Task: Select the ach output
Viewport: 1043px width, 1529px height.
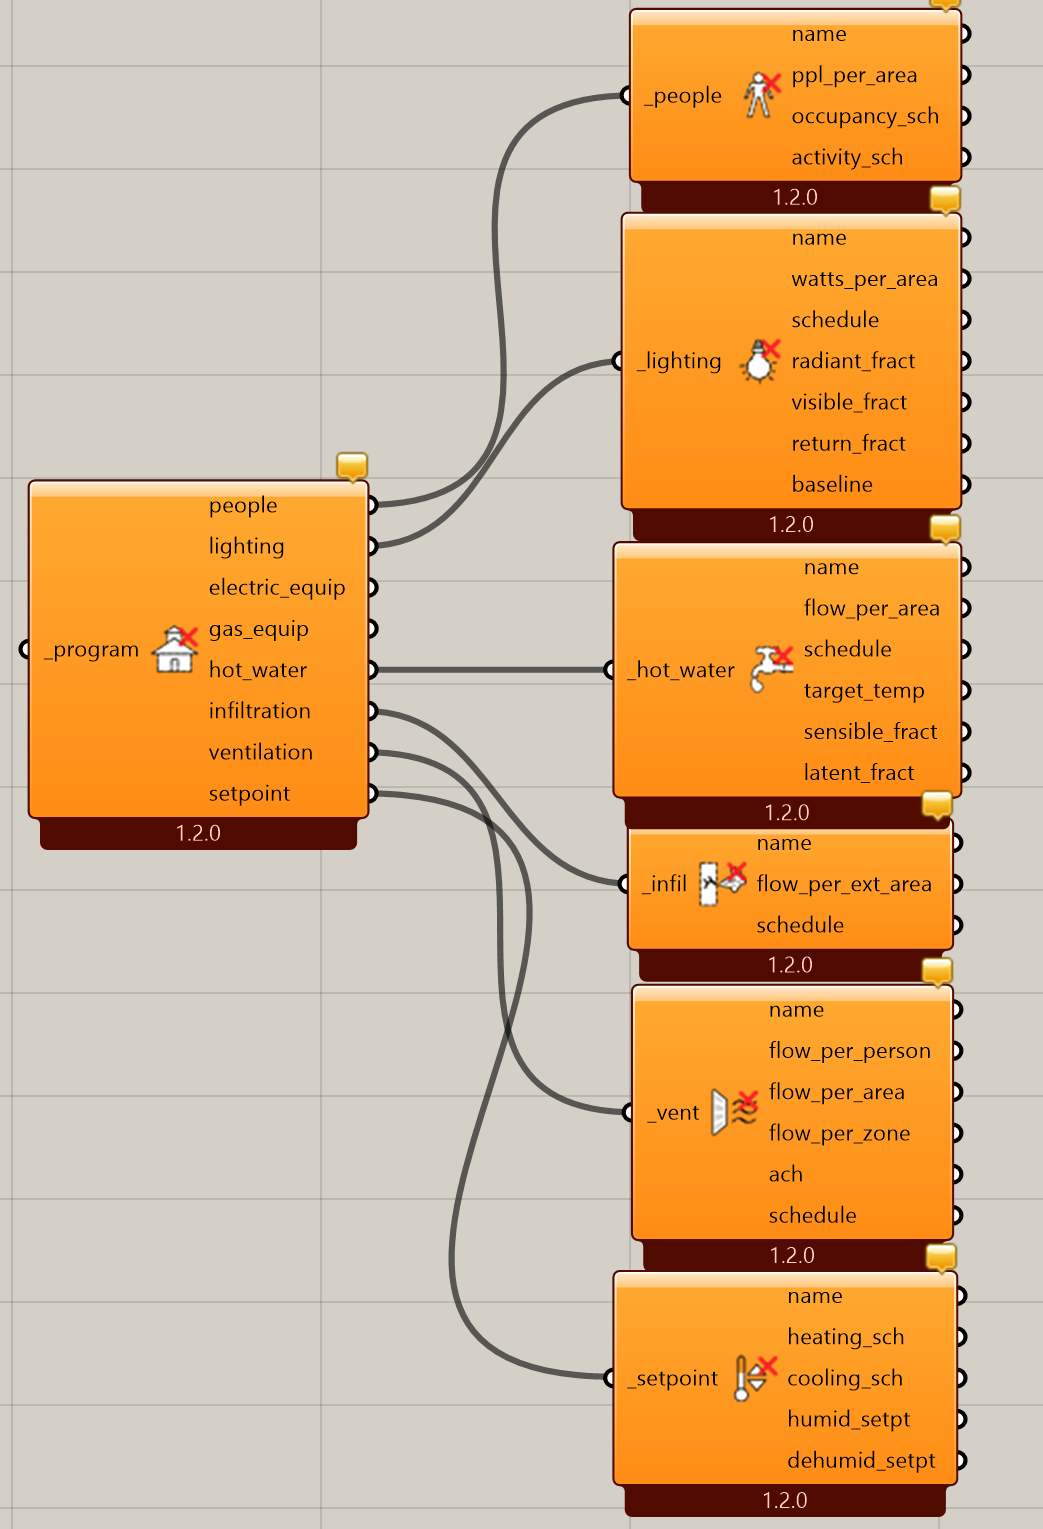Action: 785,1174
